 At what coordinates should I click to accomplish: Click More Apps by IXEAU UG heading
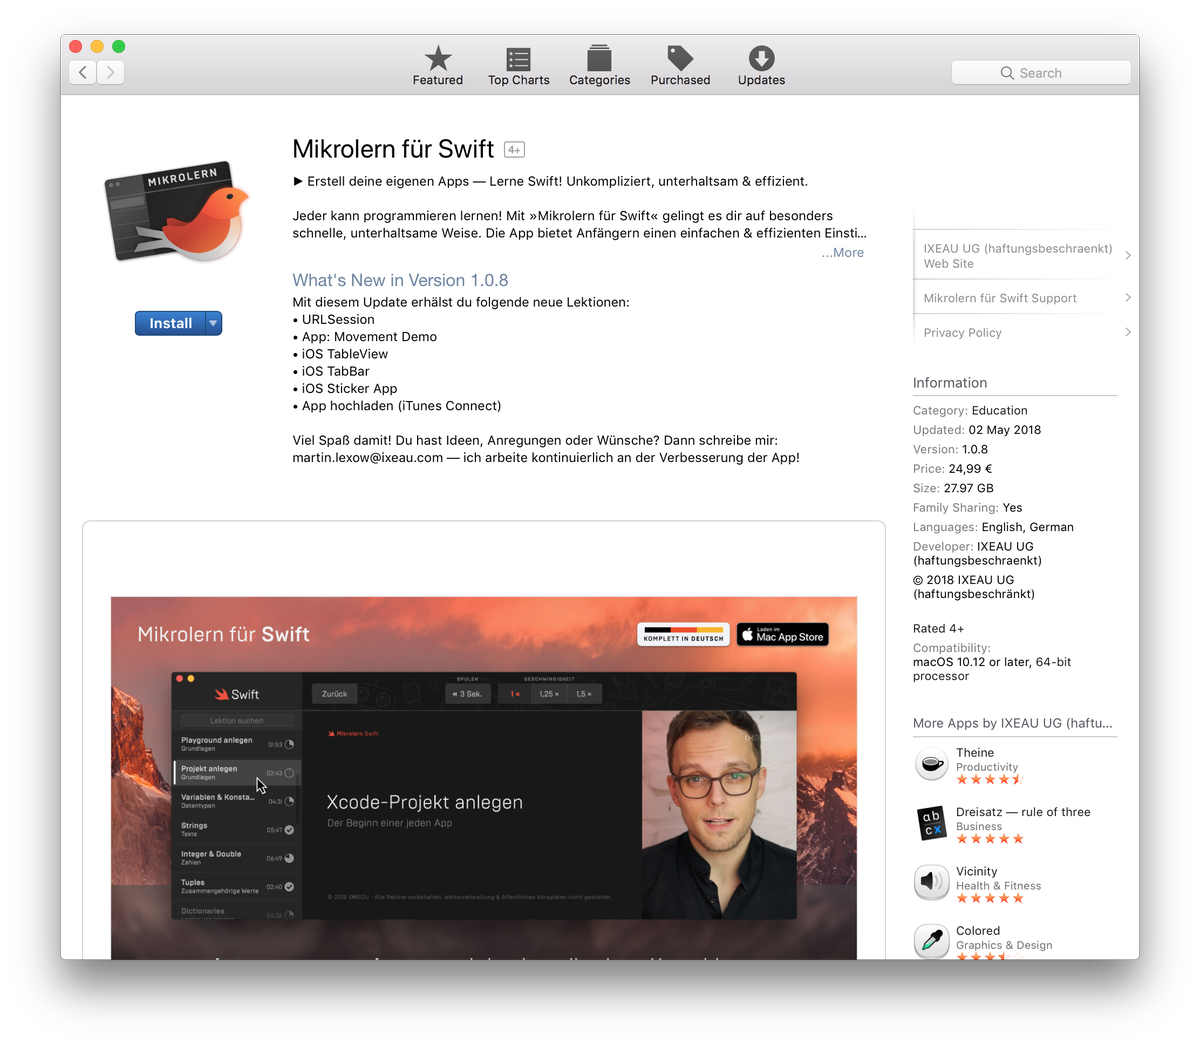[1013, 724]
